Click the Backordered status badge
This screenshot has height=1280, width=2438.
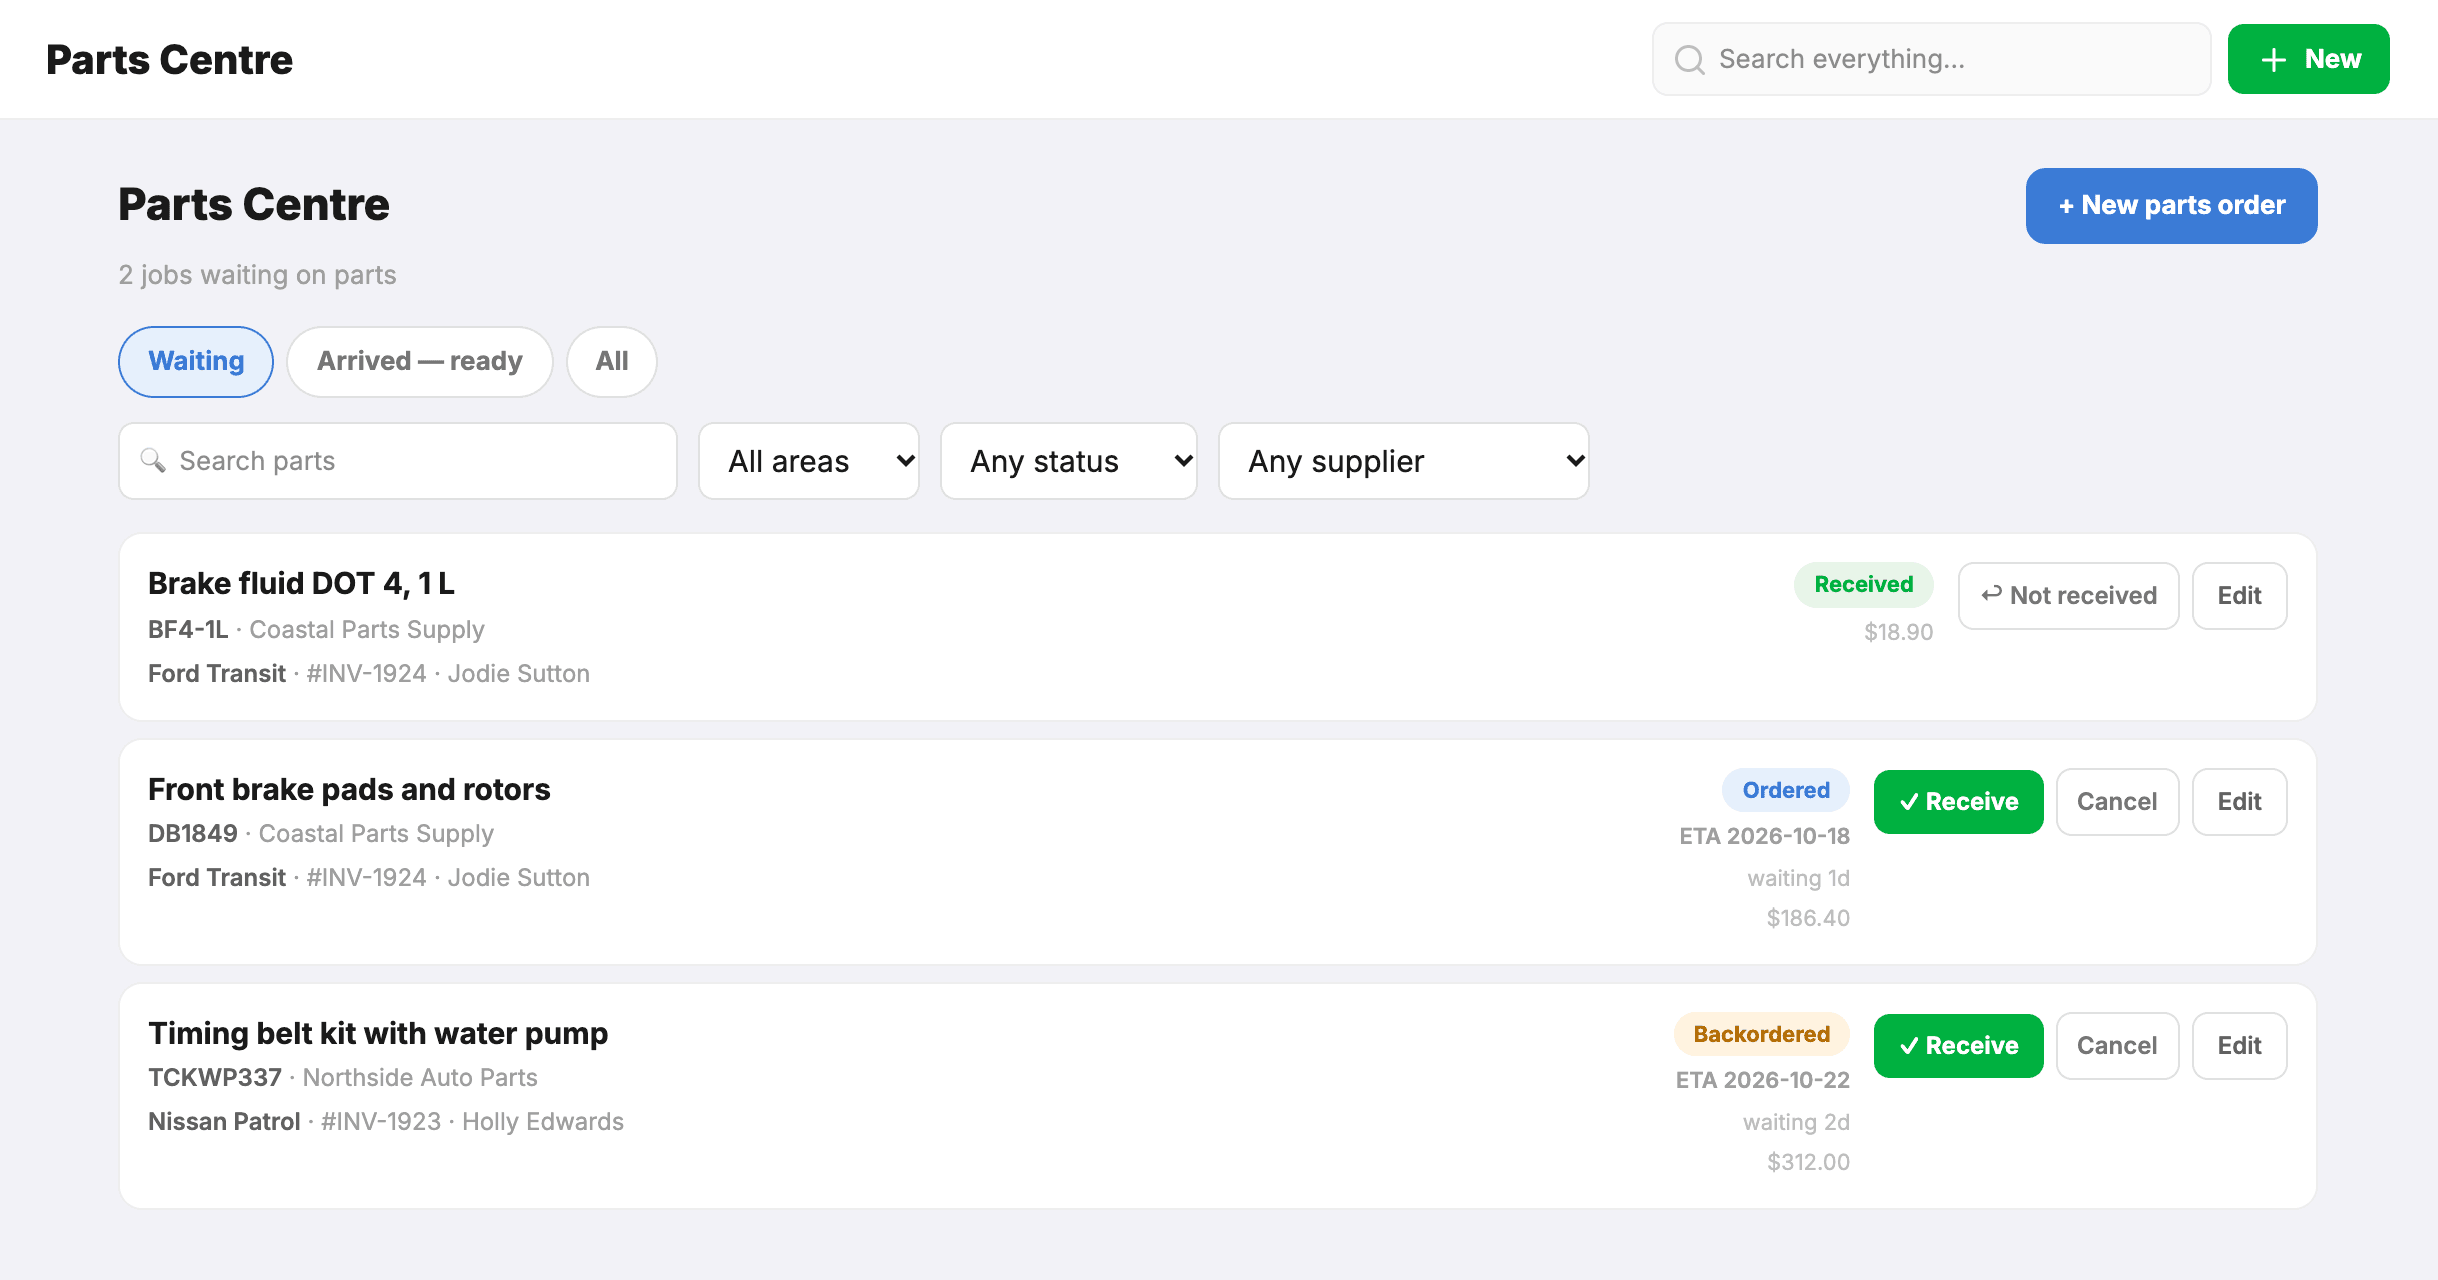coord(1761,1035)
